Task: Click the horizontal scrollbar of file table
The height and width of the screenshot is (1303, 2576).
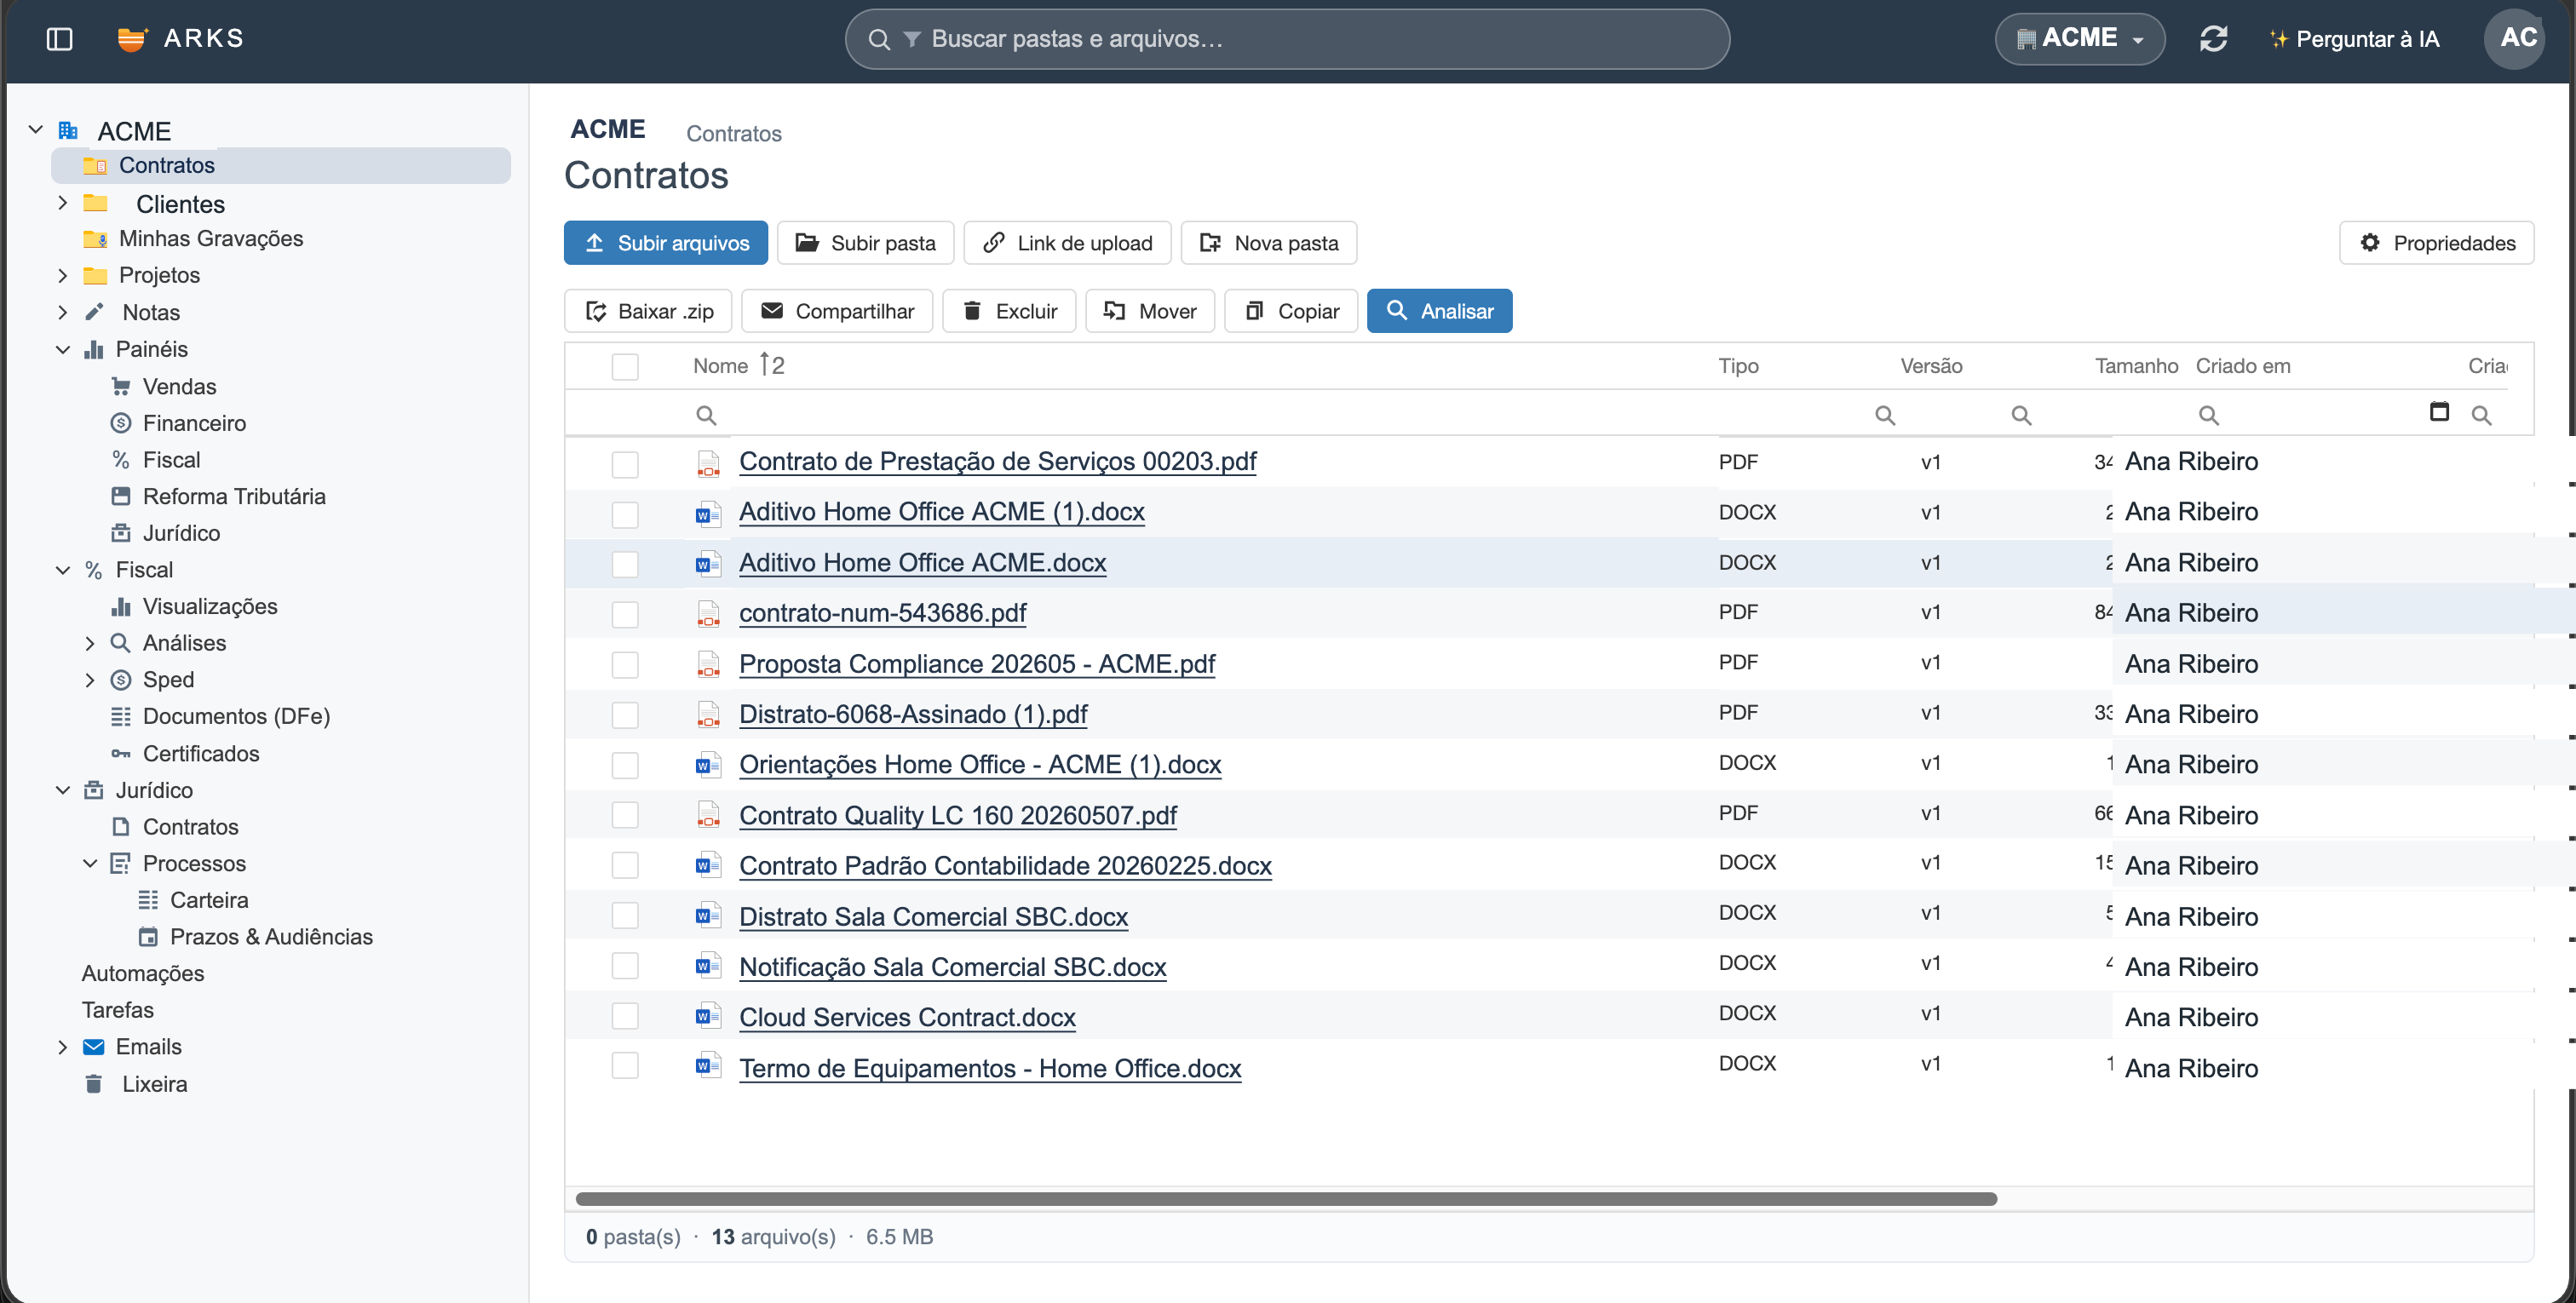Action: coord(1286,1199)
